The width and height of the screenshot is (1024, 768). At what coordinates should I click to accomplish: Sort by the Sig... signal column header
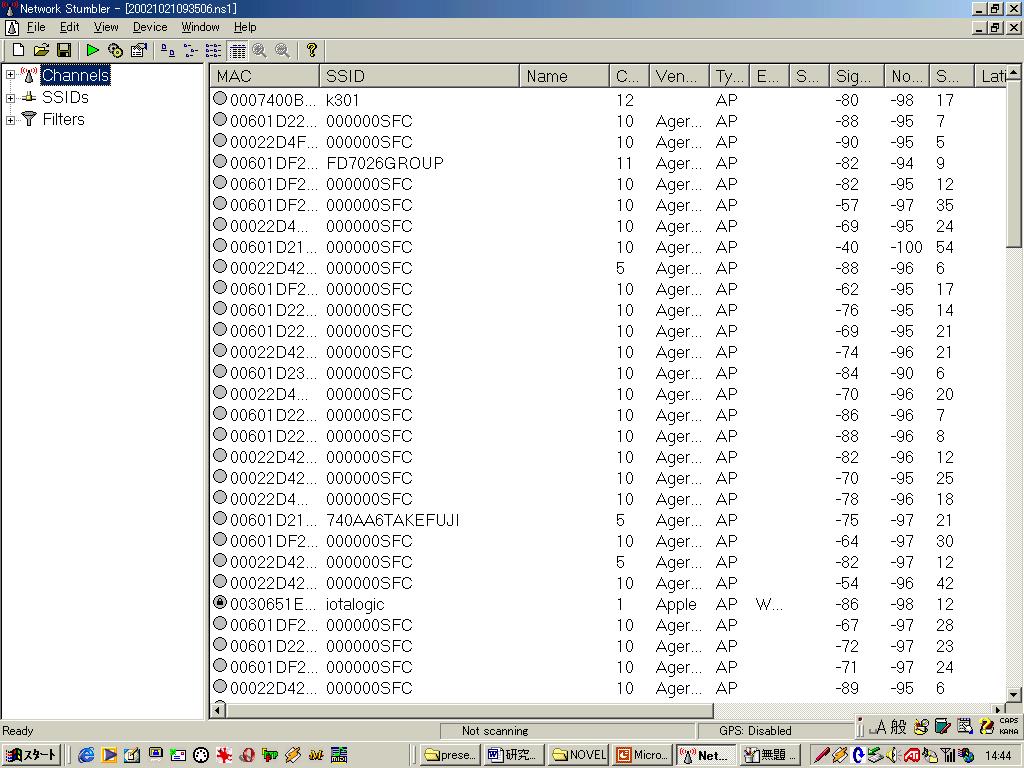tap(857, 76)
